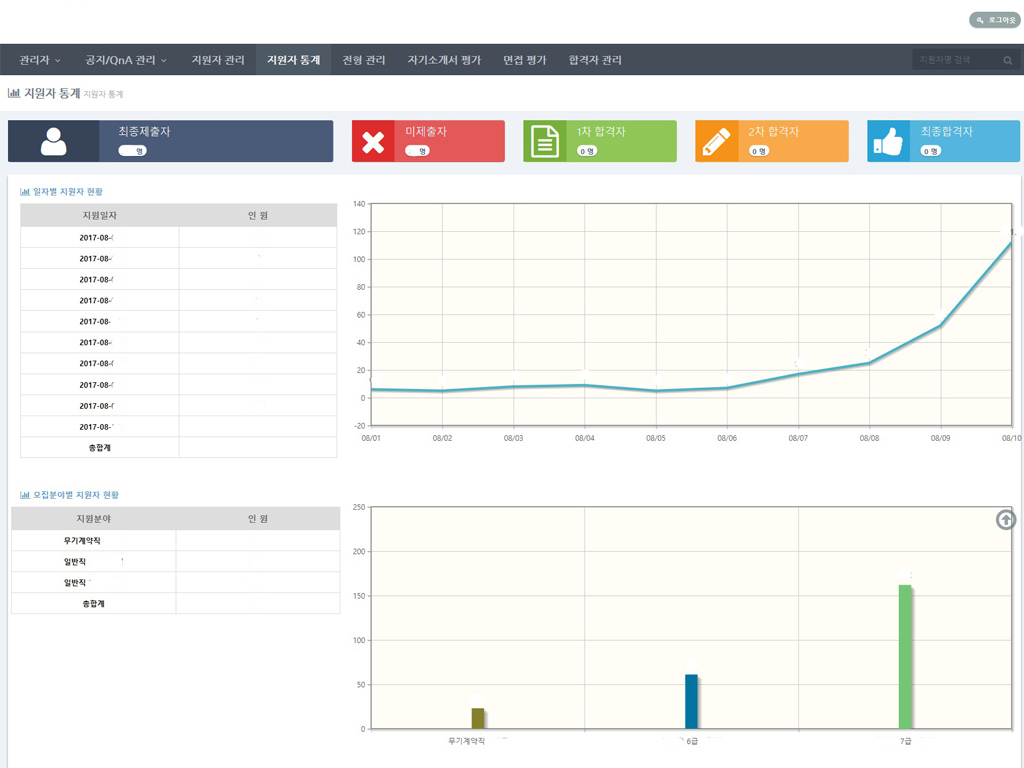Click the 지원자 통계 breadcrumb text

pyautogui.click(x=103, y=95)
